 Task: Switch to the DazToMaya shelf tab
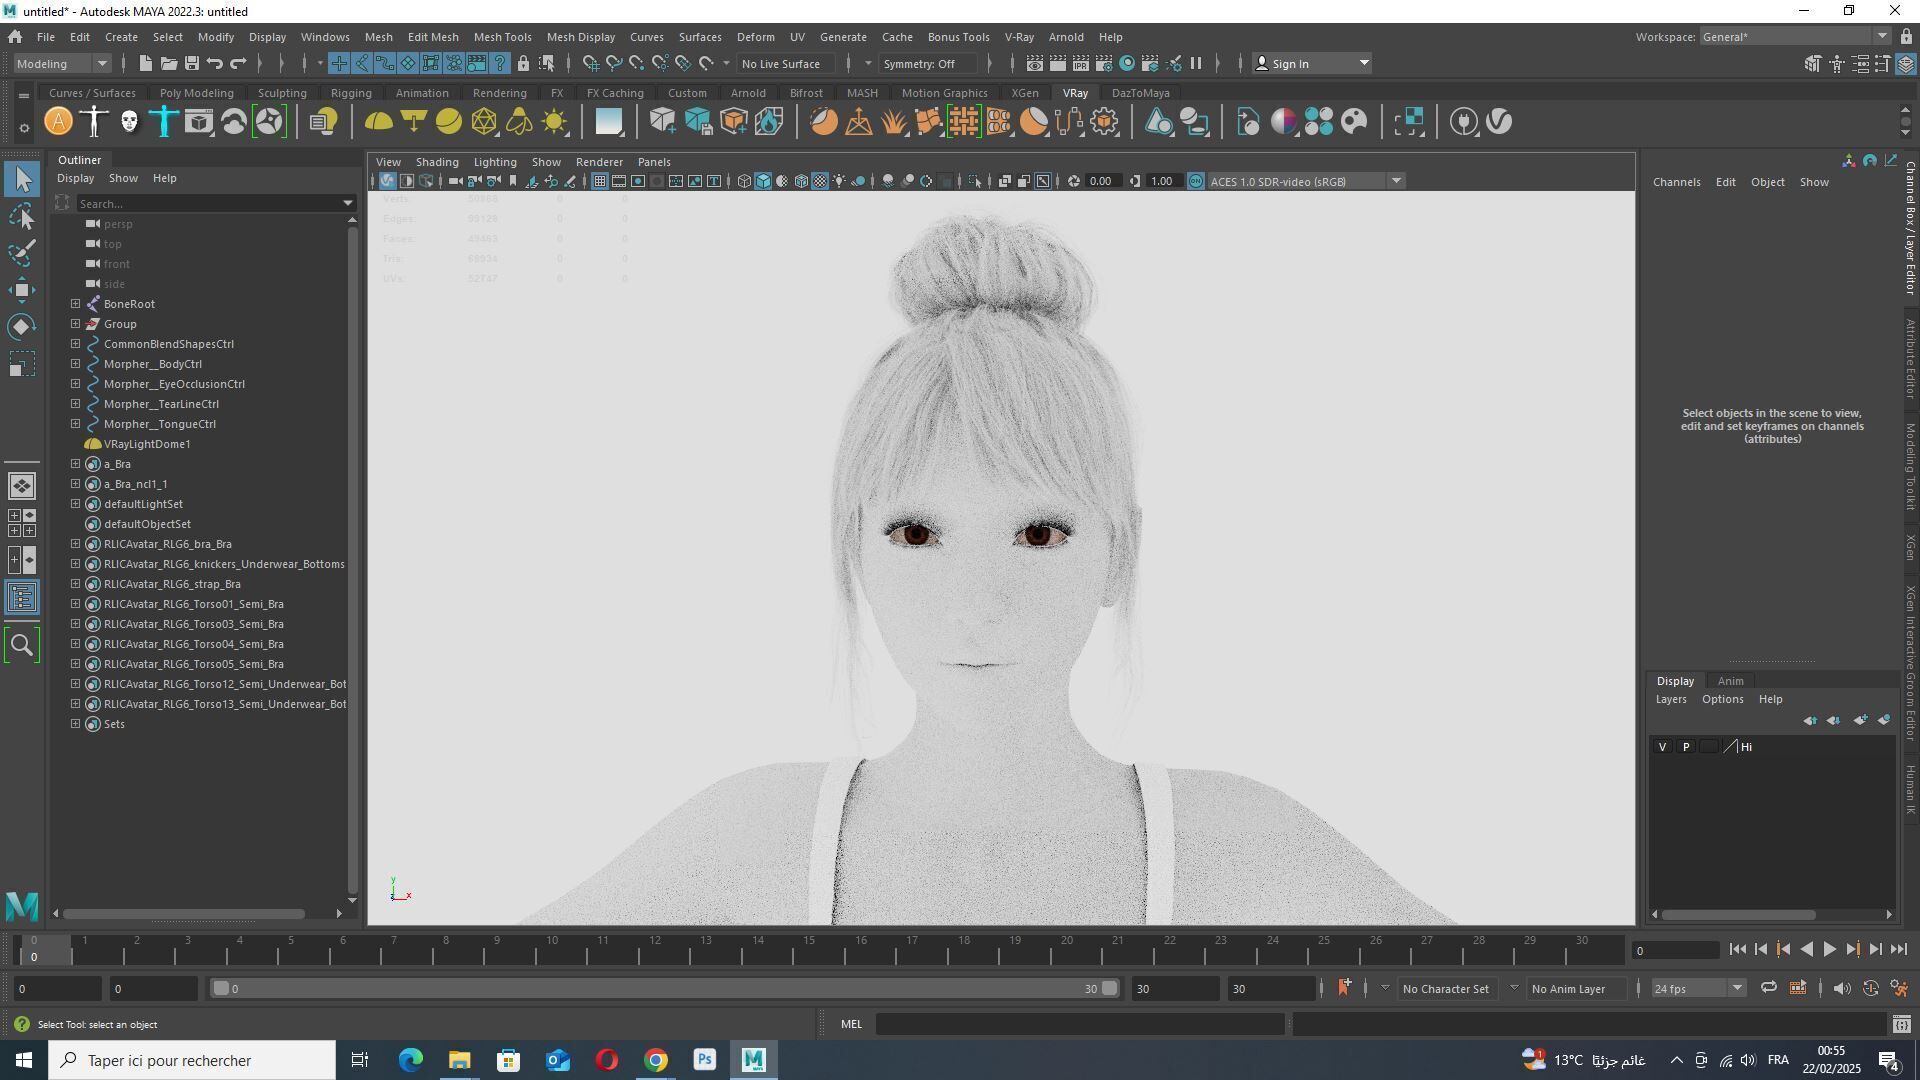[1140, 93]
